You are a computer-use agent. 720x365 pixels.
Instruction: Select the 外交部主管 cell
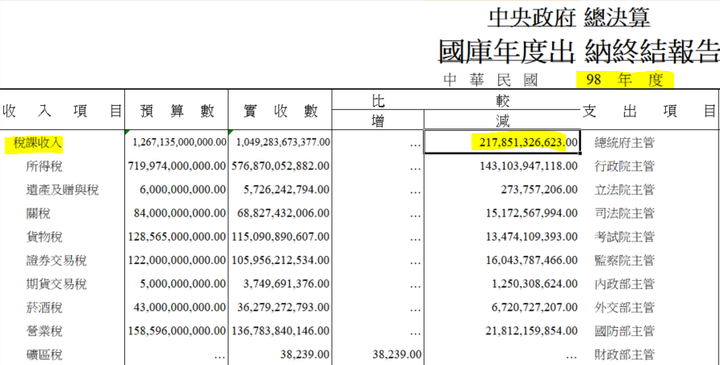(624, 308)
